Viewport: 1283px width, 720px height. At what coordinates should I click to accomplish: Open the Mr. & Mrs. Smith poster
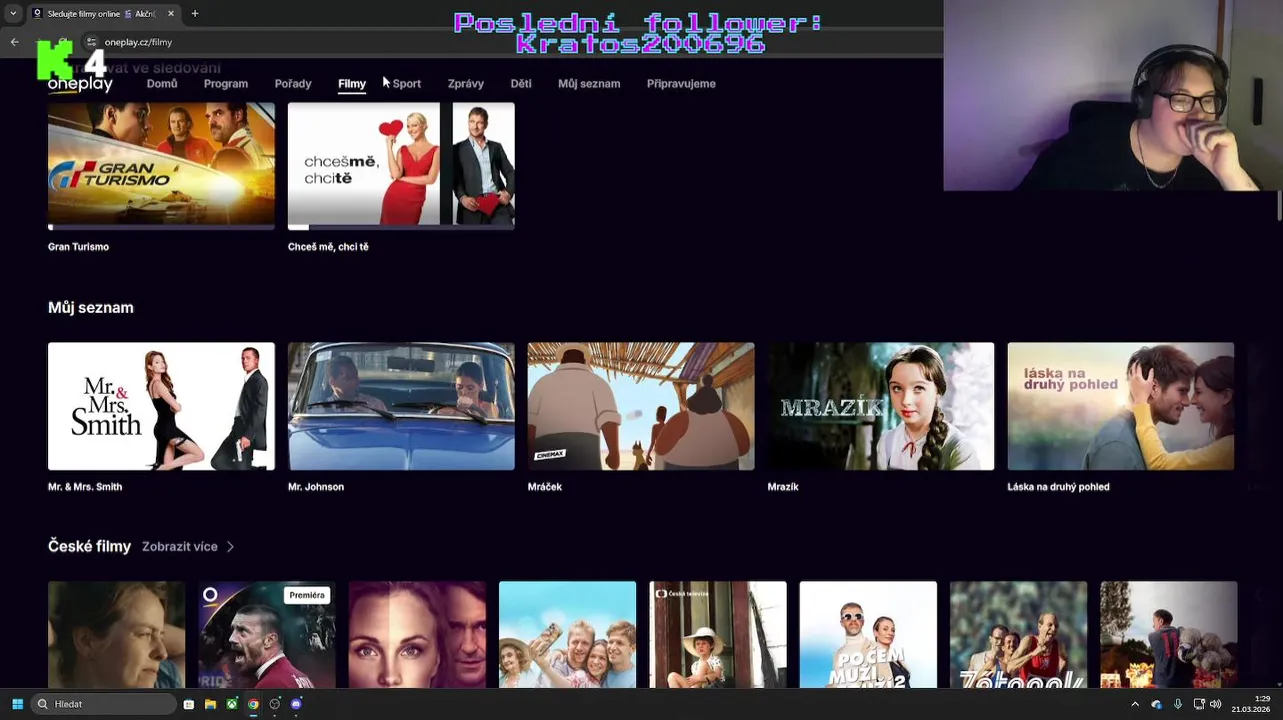(x=161, y=406)
